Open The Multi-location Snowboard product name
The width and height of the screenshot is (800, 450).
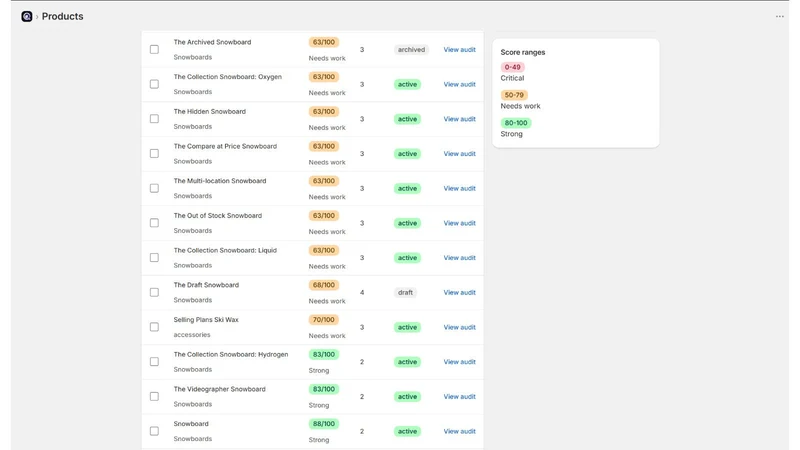tap(220, 181)
